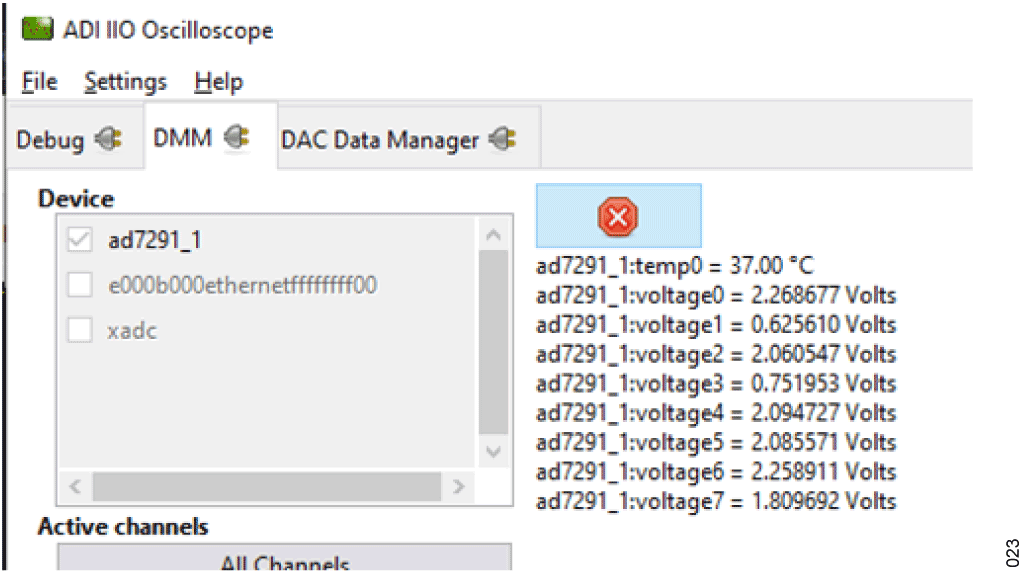1024x575 pixels.
Task: Click the detach plug icon on DMM tab
Action: [236, 137]
